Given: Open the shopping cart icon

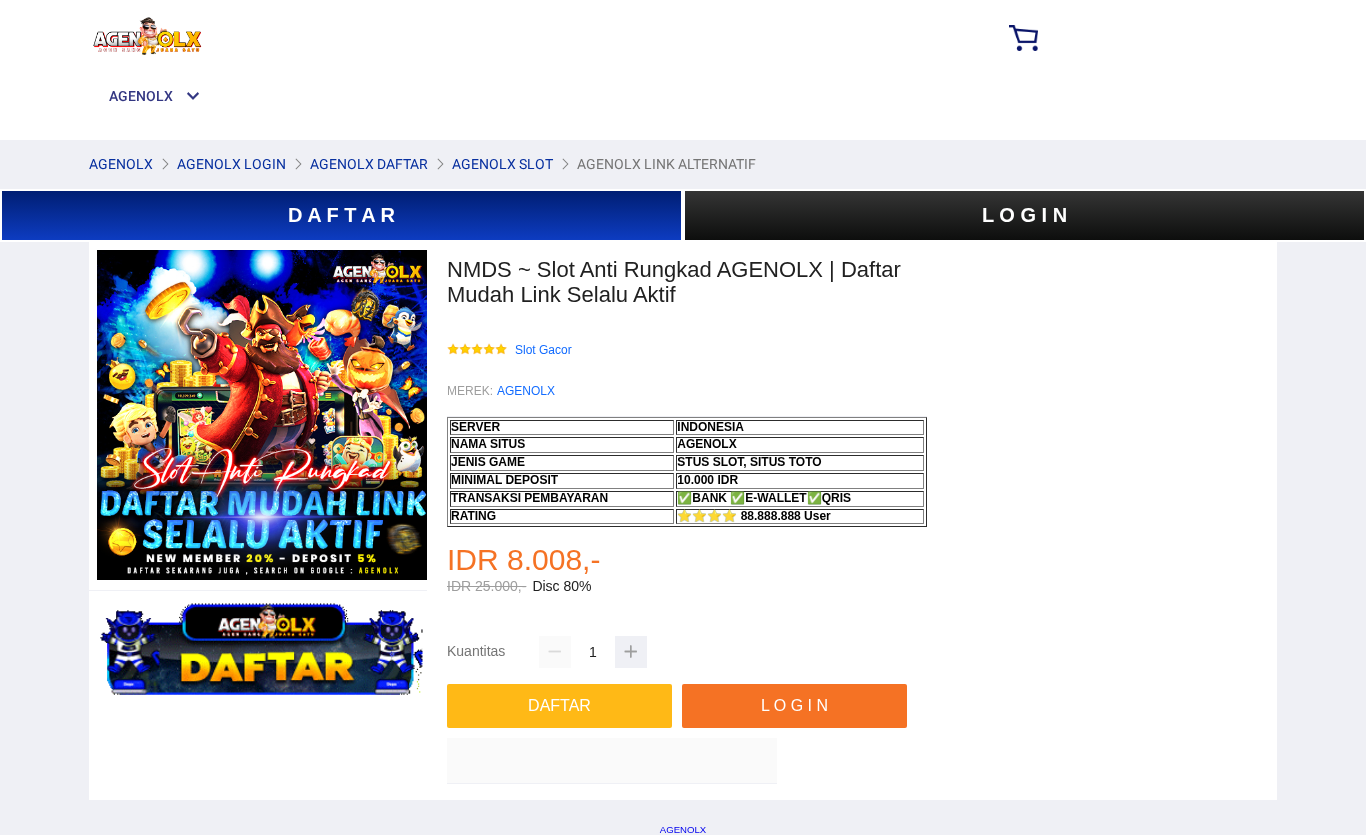Looking at the screenshot, I should [x=1023, y=38].
